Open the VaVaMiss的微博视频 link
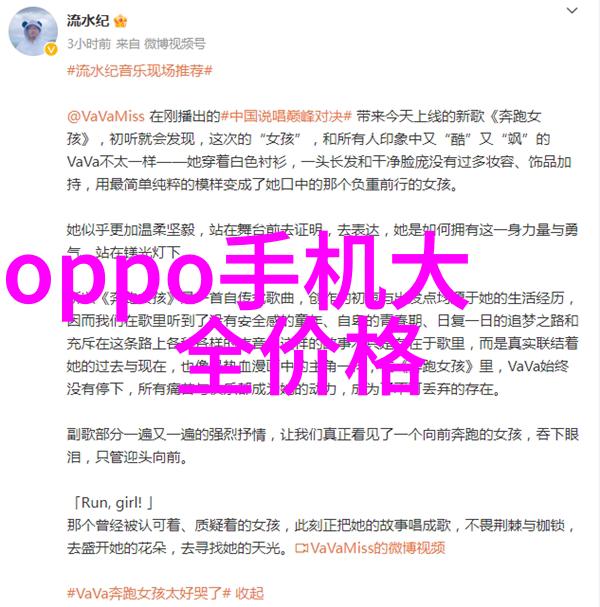This screenshot has height=607, width=600. (377, 548)
